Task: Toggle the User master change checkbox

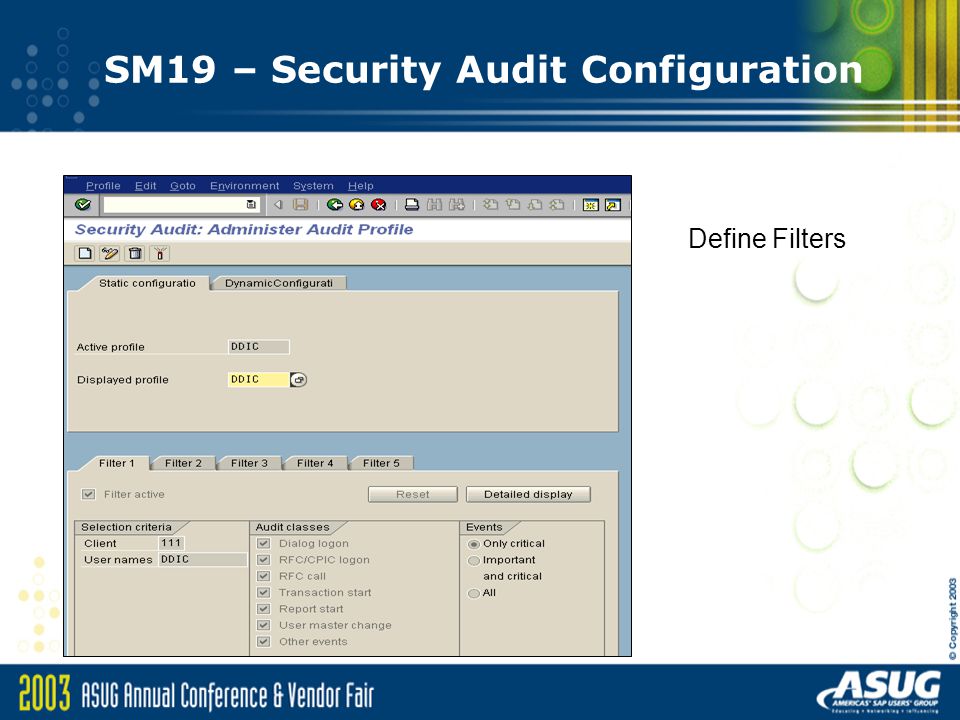Action: click(264, 625)
